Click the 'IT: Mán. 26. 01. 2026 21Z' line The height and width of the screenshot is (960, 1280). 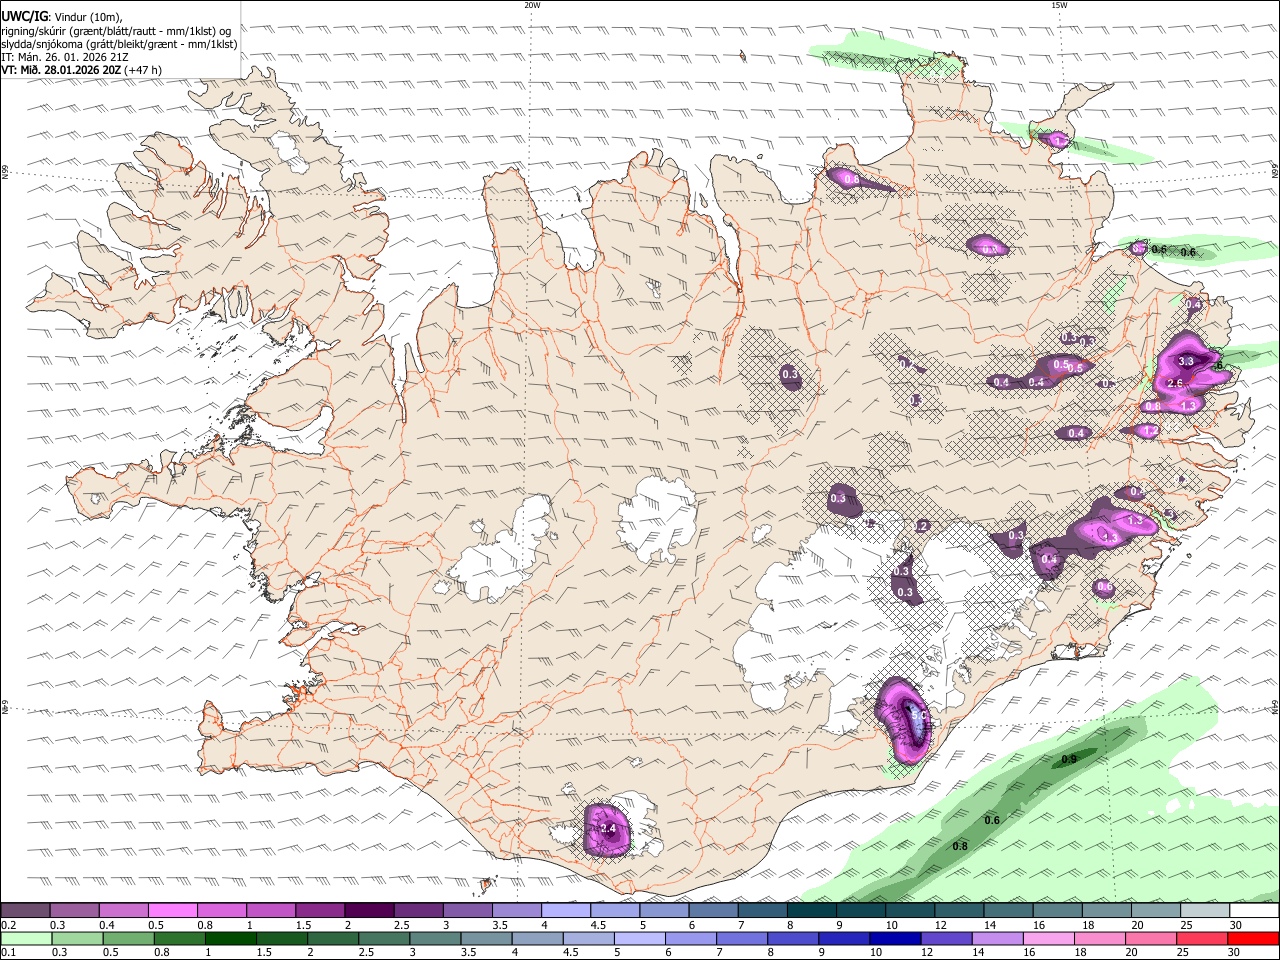[x=65, y=57]
